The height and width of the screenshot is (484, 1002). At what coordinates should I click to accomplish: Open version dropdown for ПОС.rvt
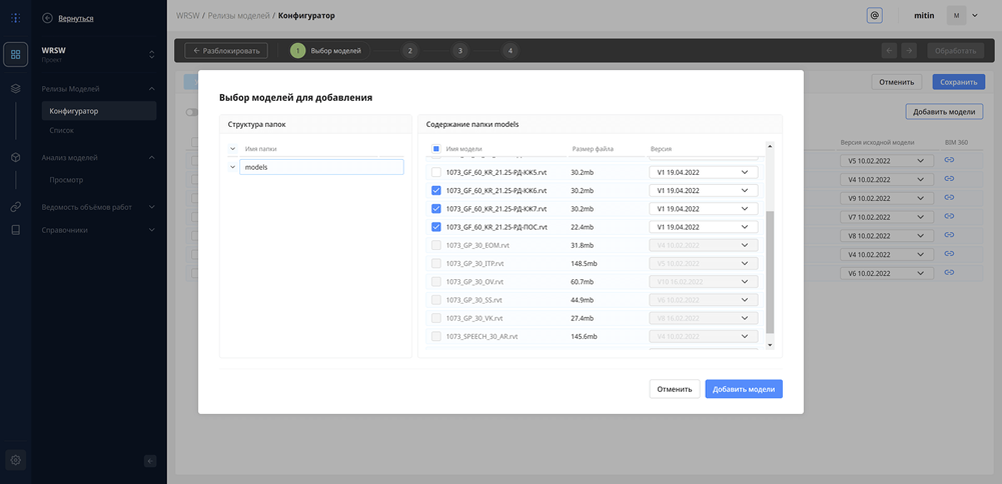(x=703, y=227)
